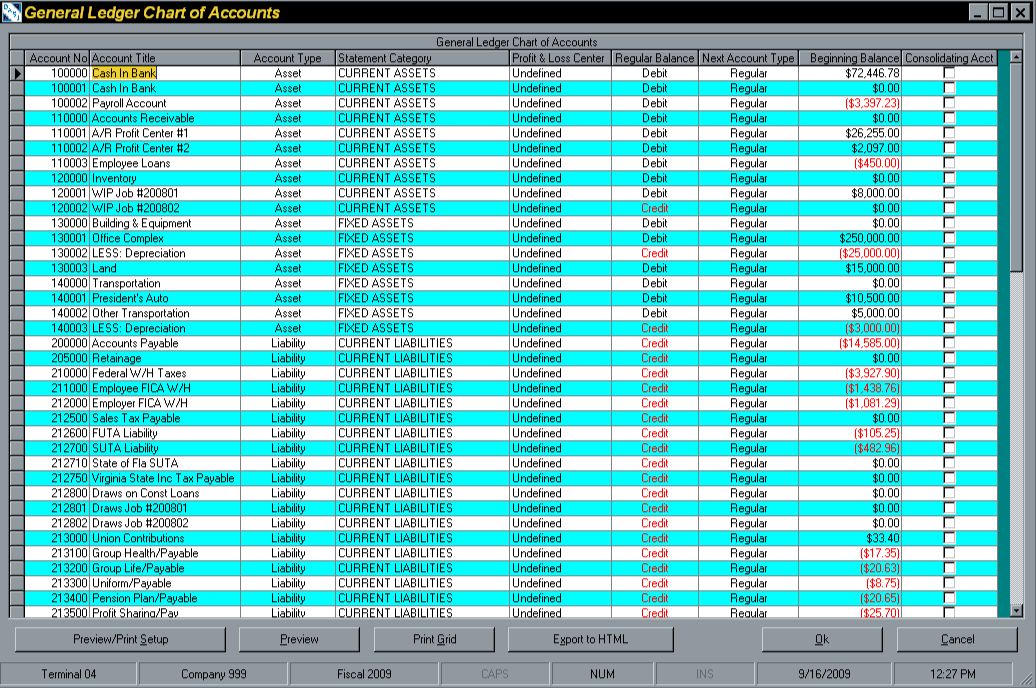Click Company 999 in the status bar
Screen dimensions: 1036x688
213,674
